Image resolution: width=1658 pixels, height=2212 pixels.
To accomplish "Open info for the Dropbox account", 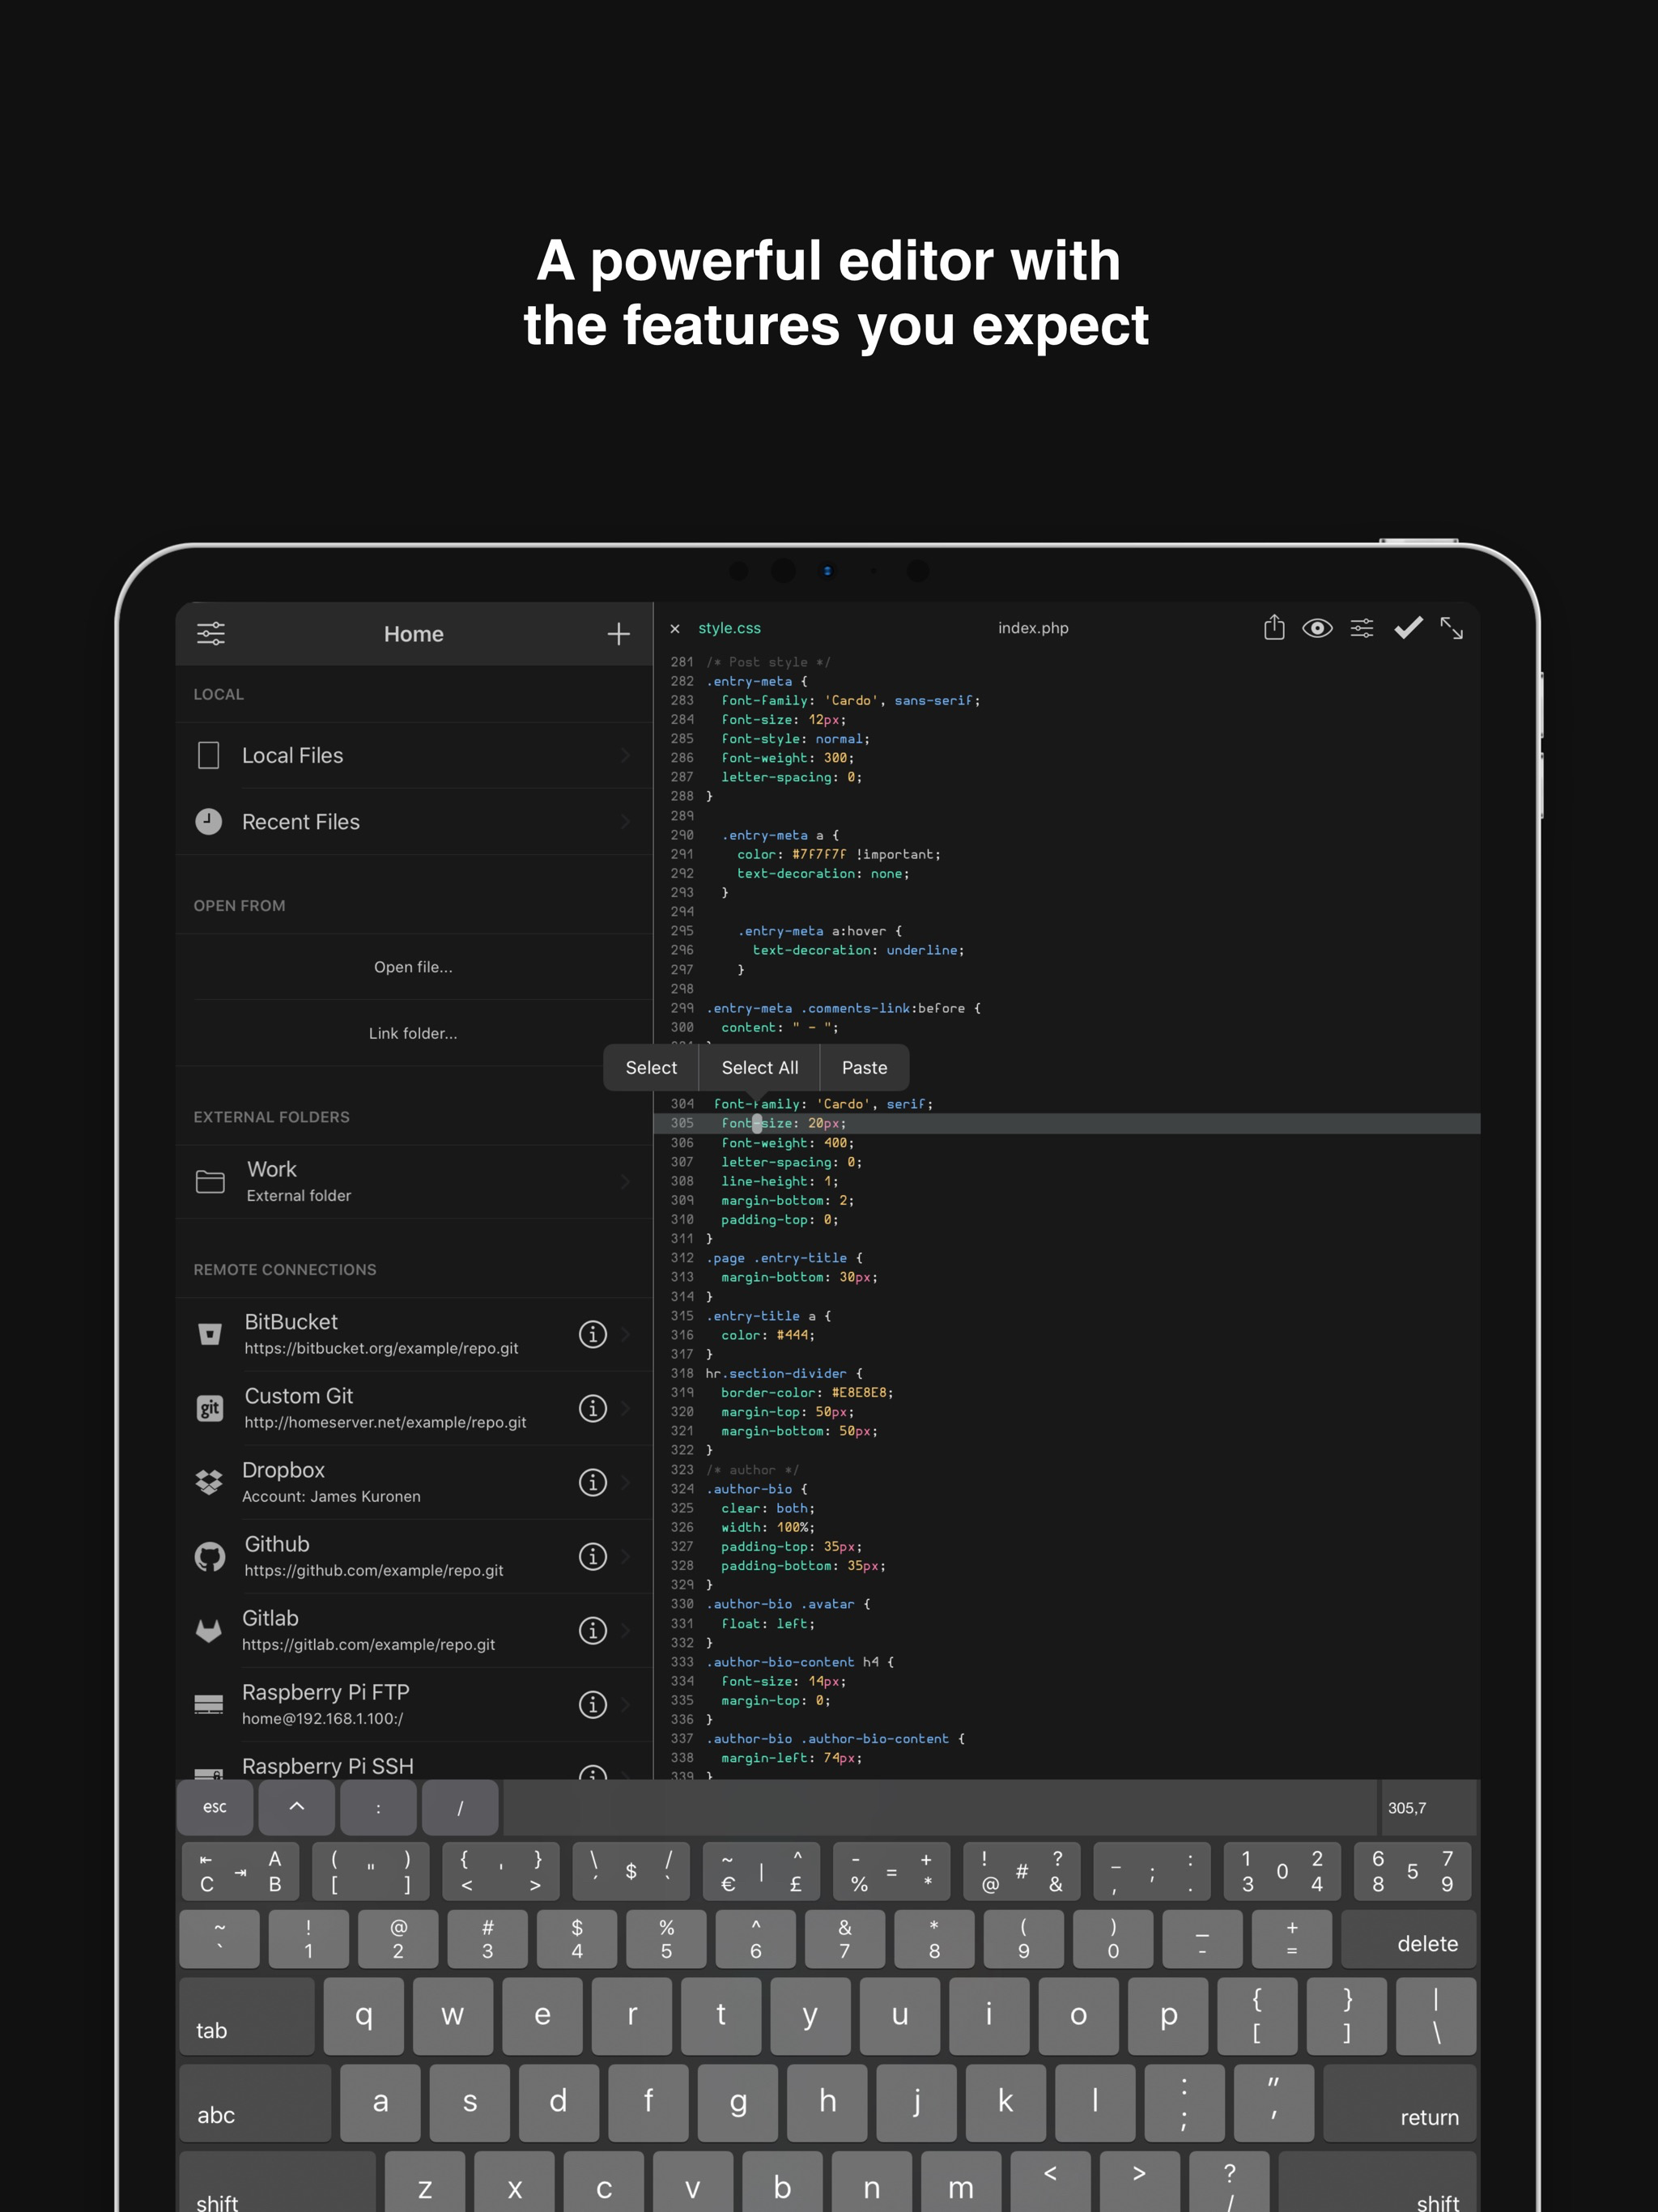I will (593, 1482).
